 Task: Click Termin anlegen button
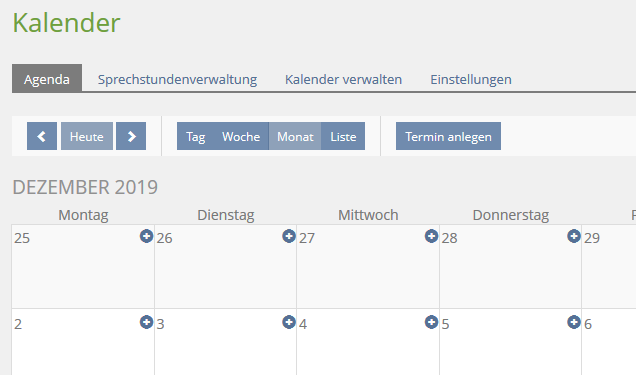pos(448,136)
